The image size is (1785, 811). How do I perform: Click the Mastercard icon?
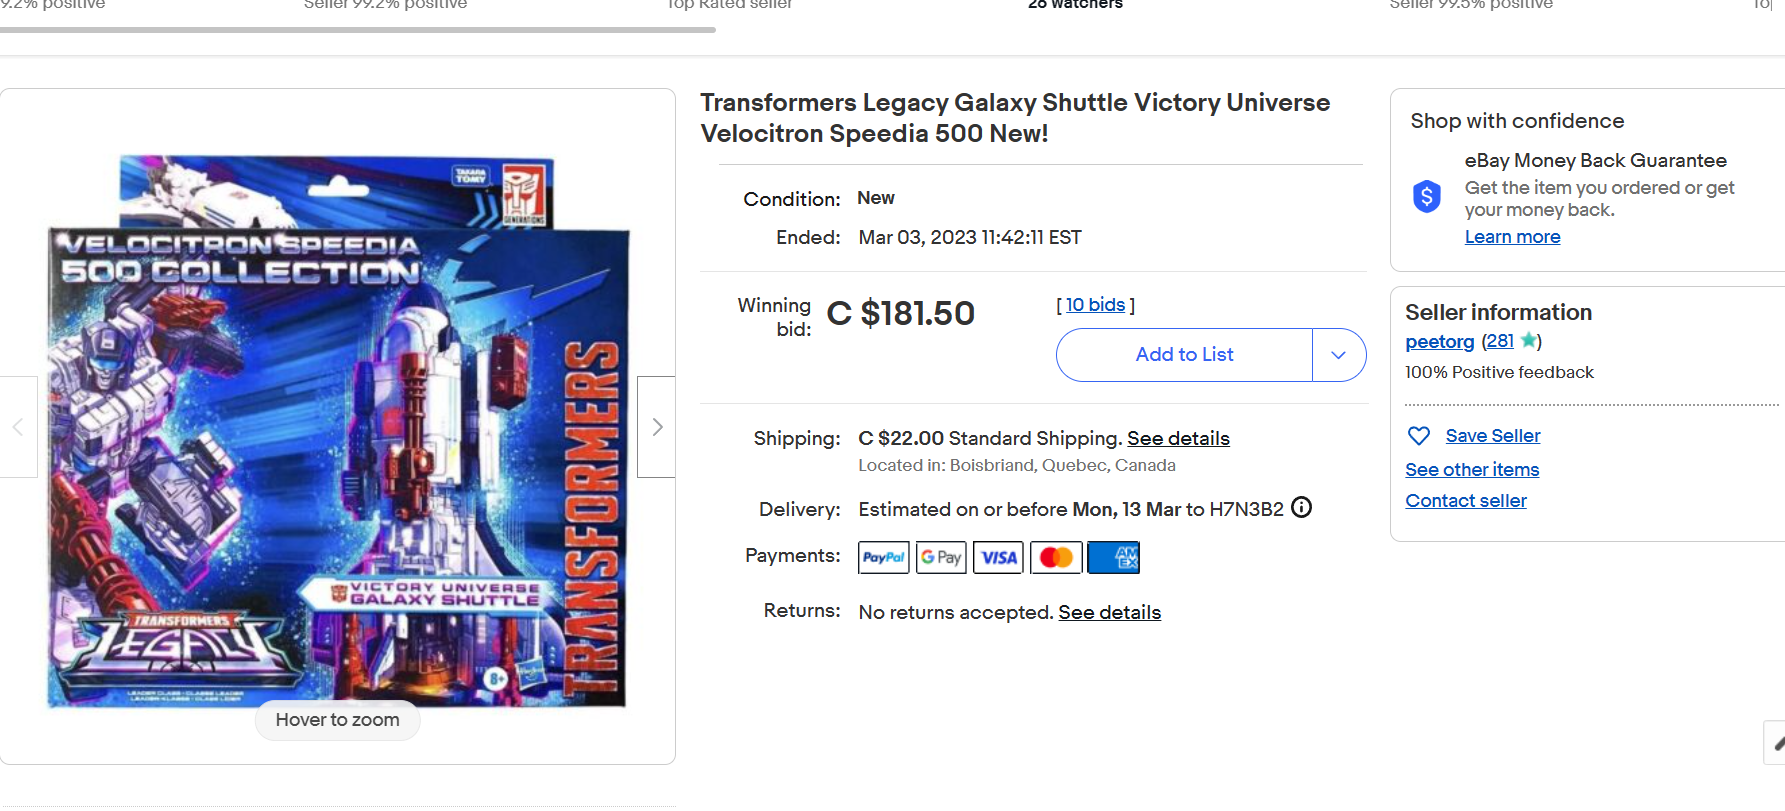tap(1056, 557)
